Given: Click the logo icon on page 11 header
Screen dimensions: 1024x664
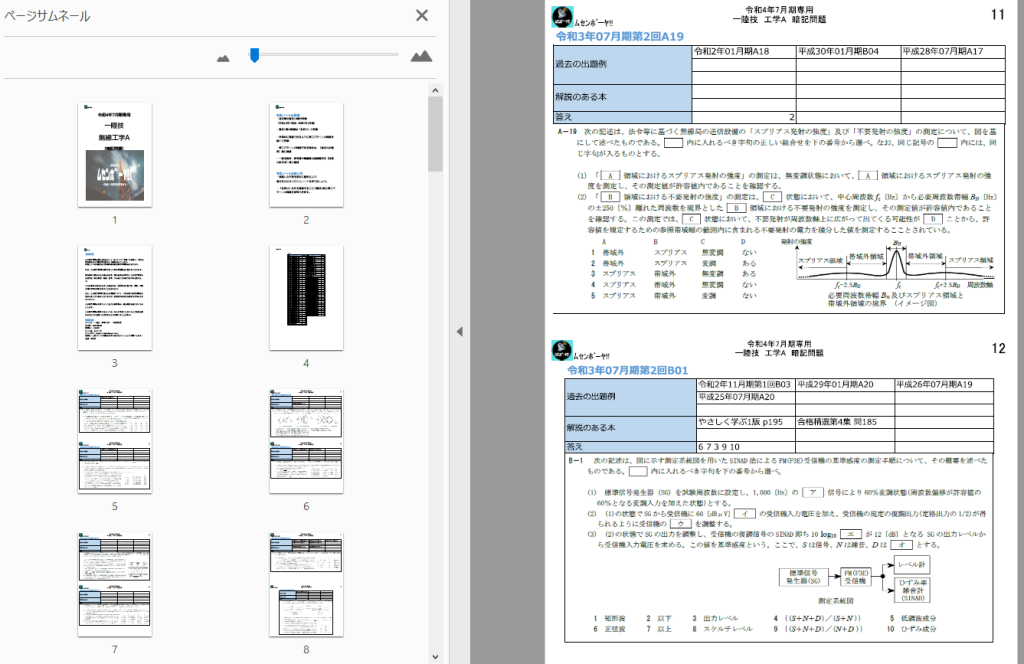Looking at the screenshot, I should coord(562,17).
